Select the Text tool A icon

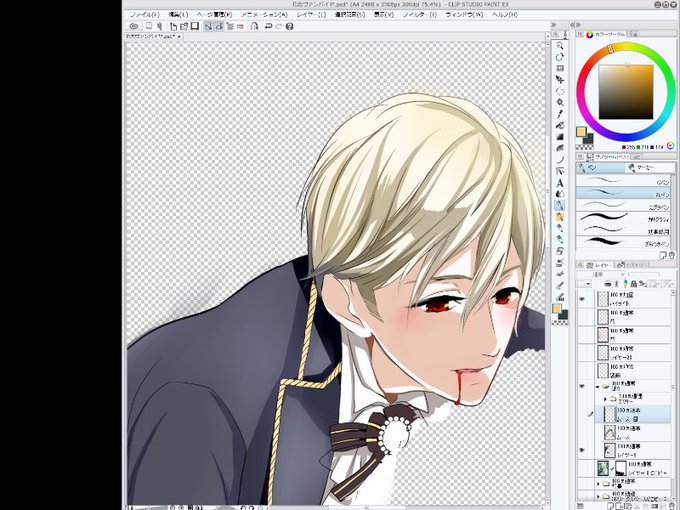tap(560, 183)
